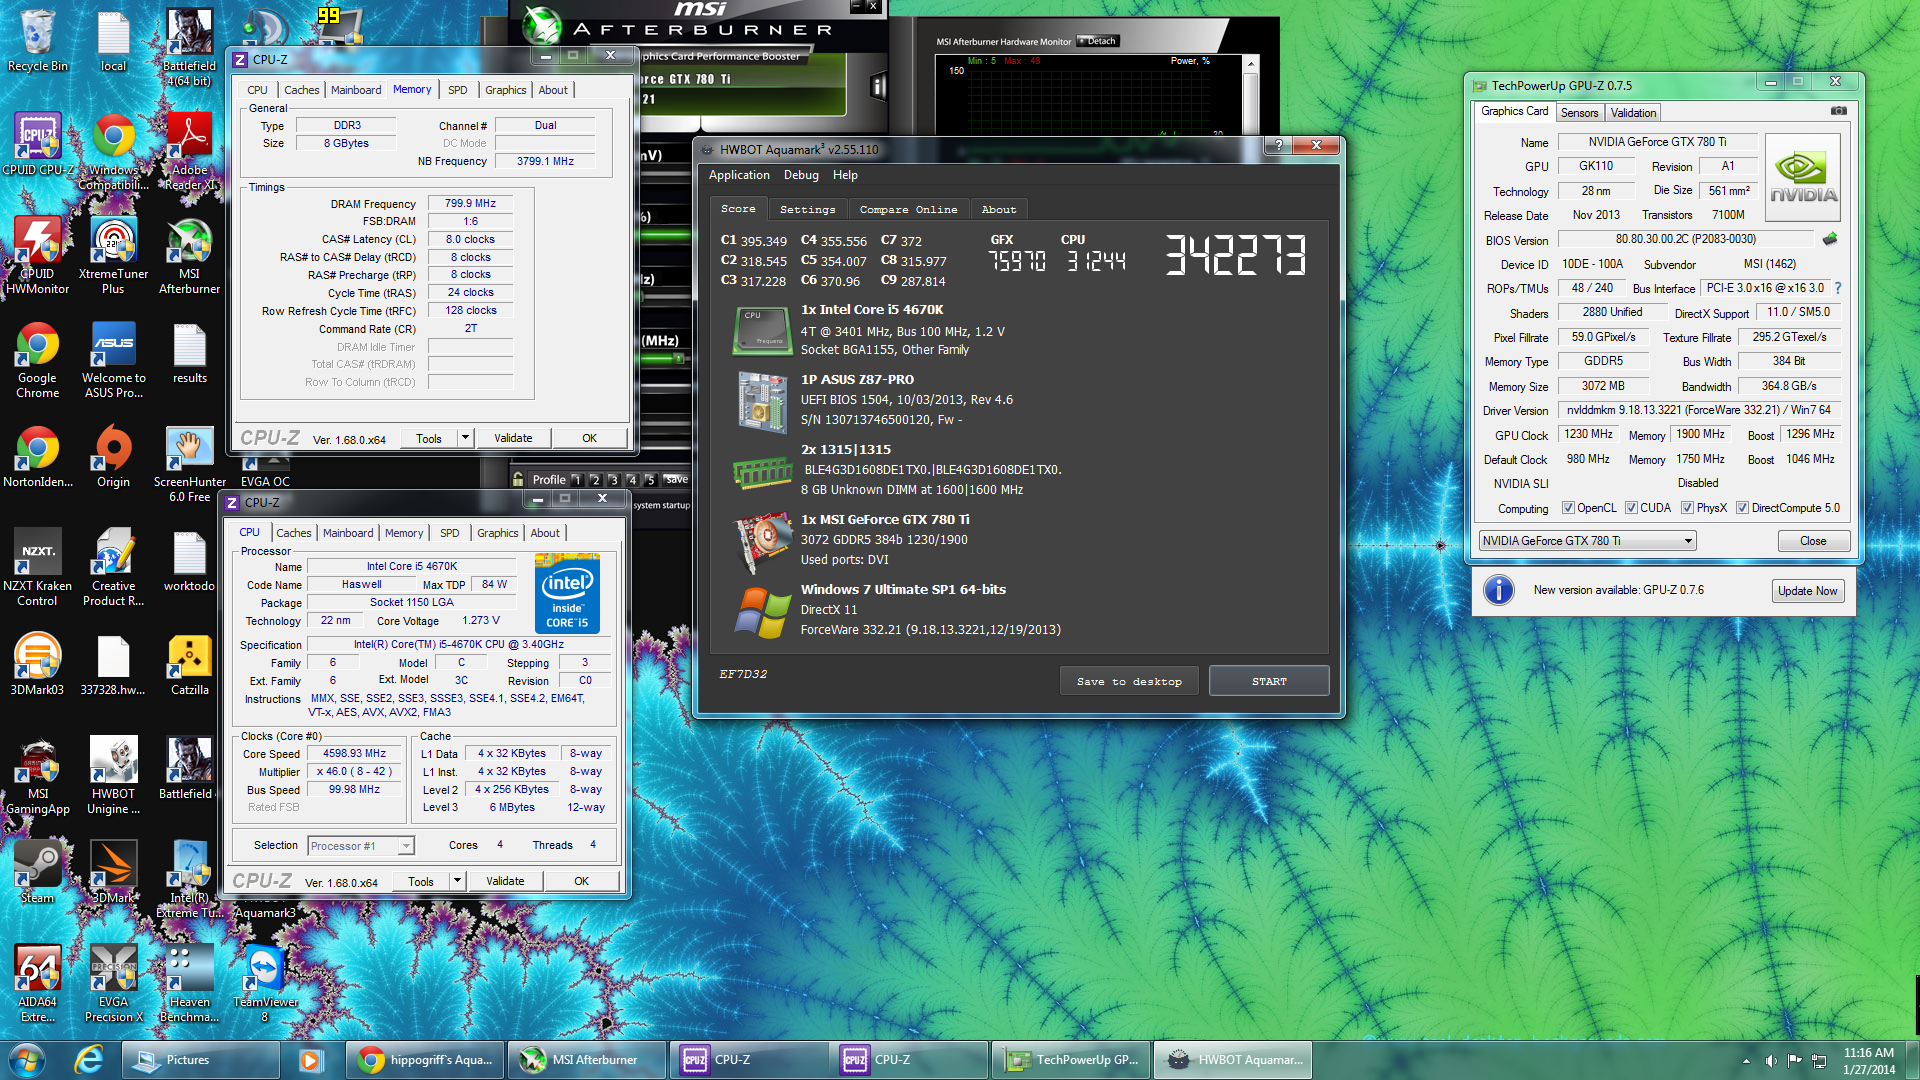Click Afterburner monitor scrollbar up arrow
Screen dimensions: 1920x1080
tap(1250, 64)
